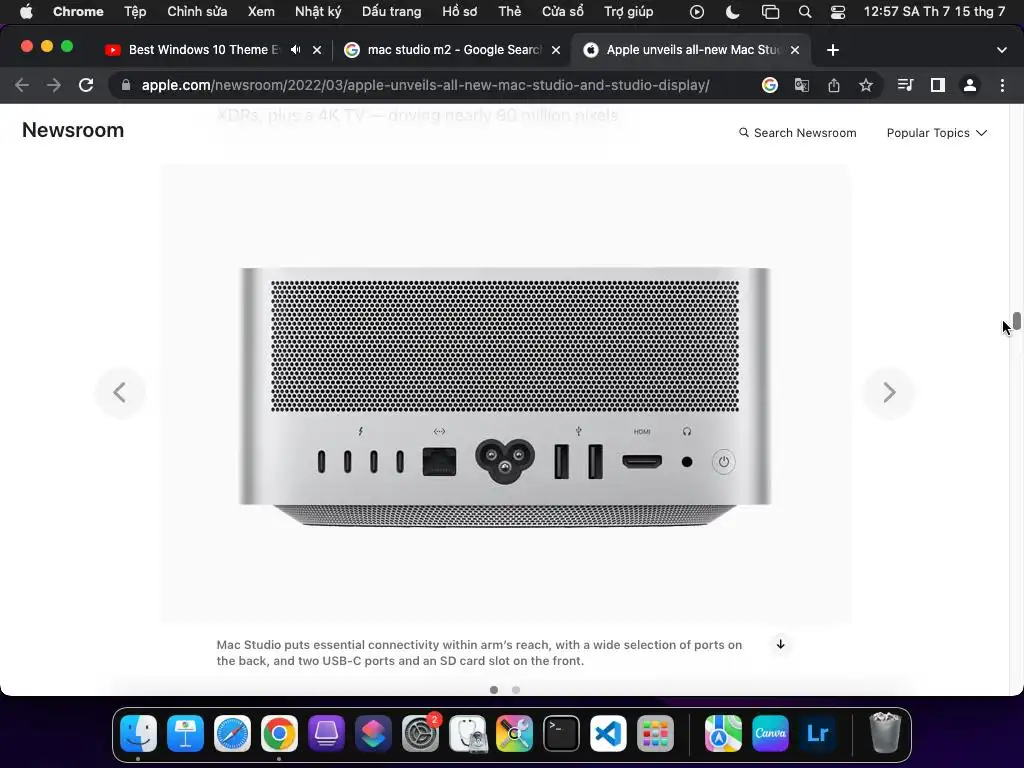1024x768 pixels.
Task: Toggle the Chrome side panel
Action: point(938,85)
